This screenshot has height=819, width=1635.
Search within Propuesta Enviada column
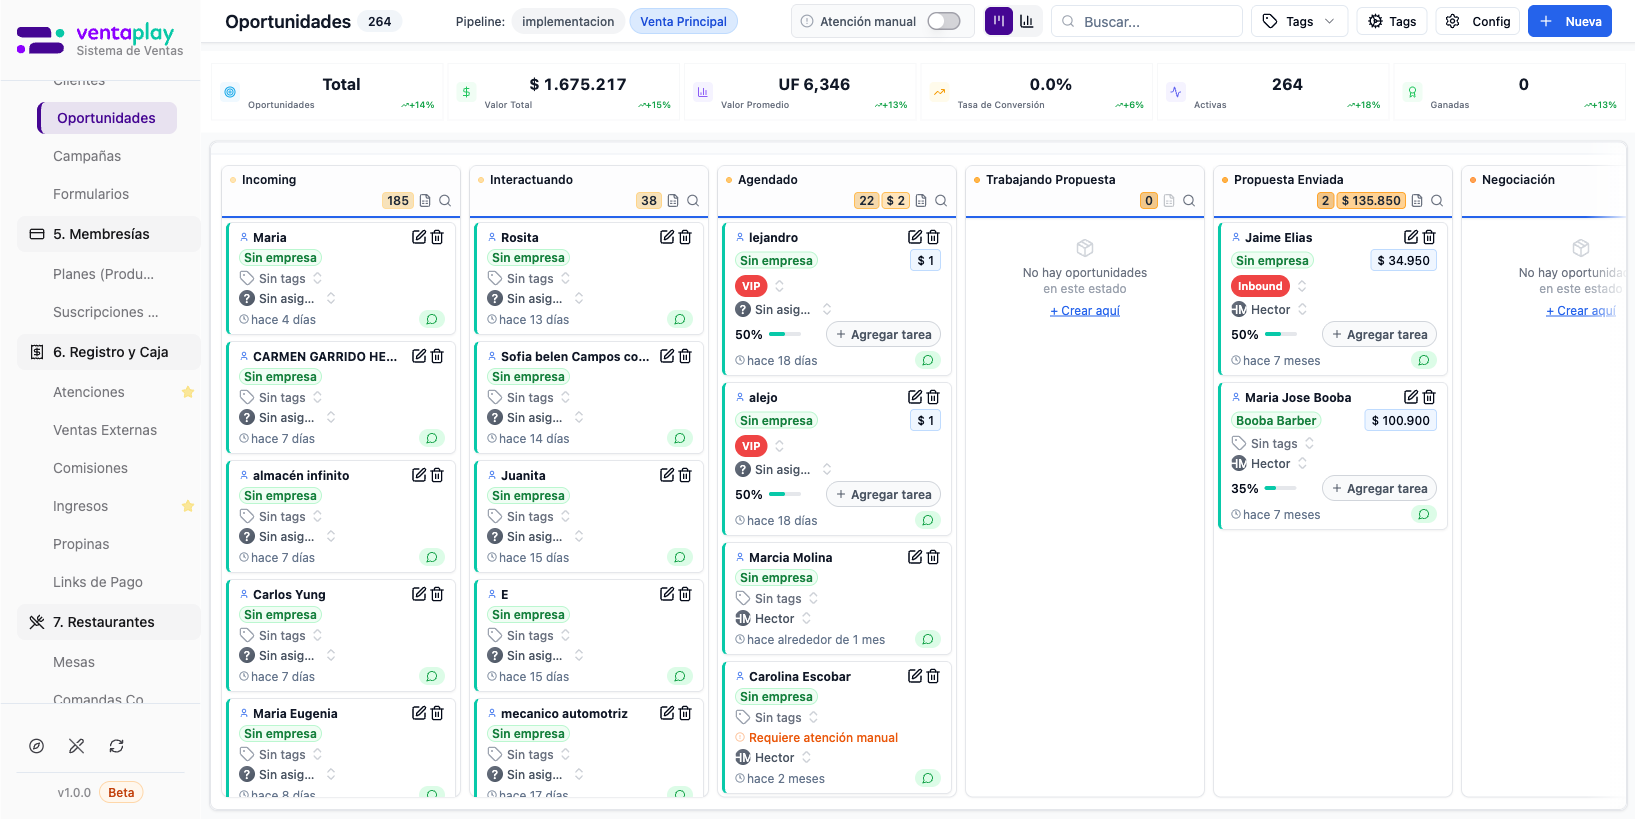click(1437, 201)
